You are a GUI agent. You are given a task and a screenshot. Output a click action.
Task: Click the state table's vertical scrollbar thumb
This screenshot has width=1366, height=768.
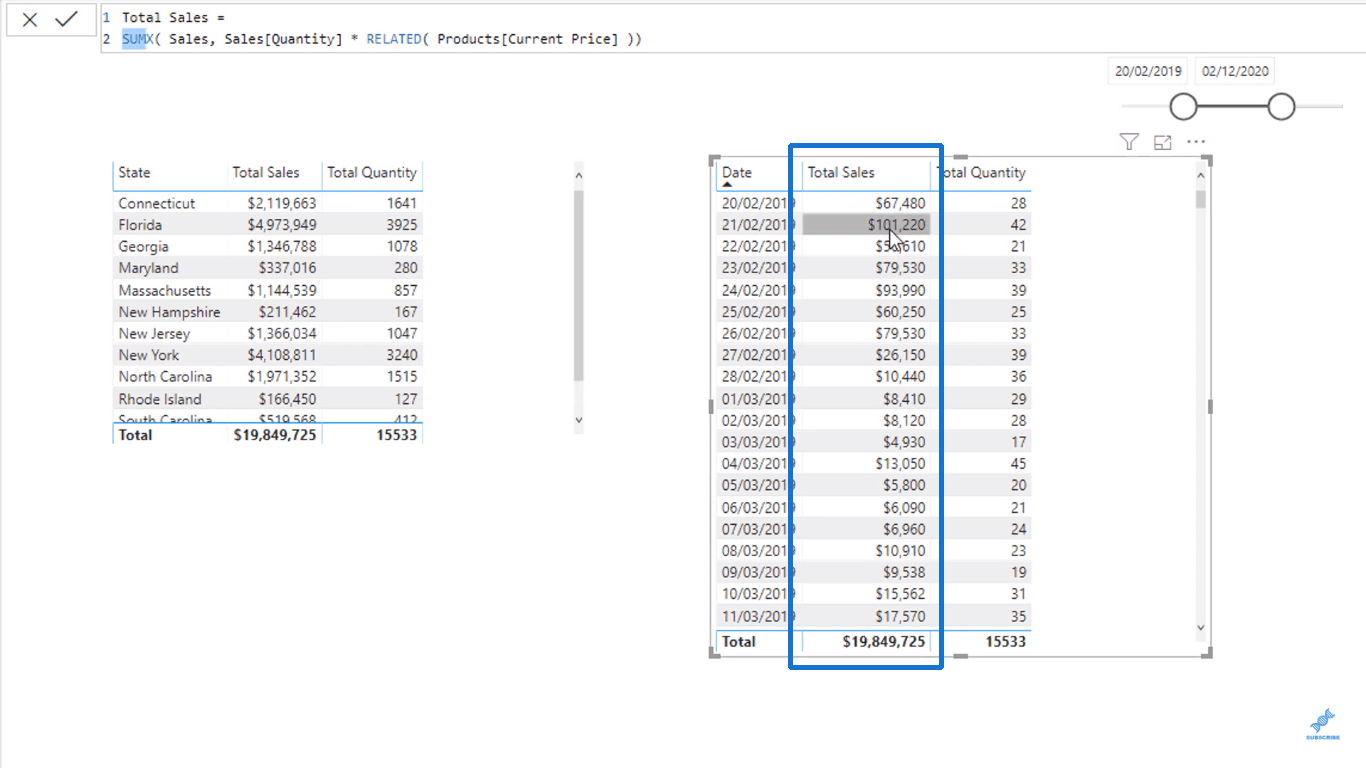tap(578, 286)
